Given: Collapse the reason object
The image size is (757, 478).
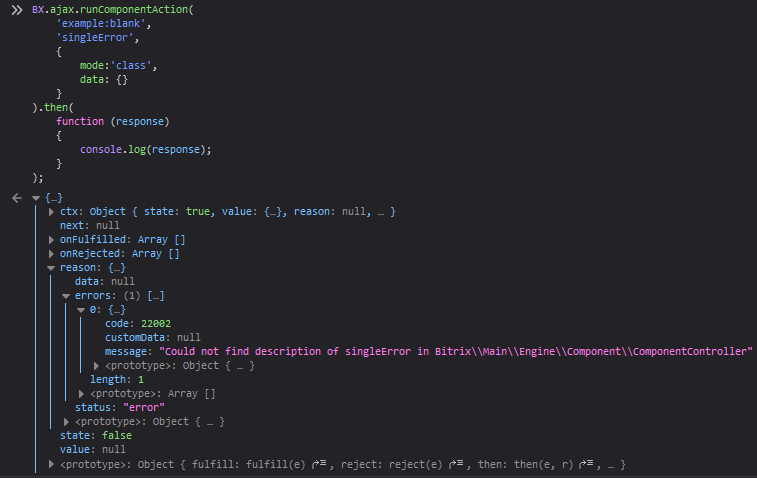Looking at the screenshot, I should click(51, 268).
